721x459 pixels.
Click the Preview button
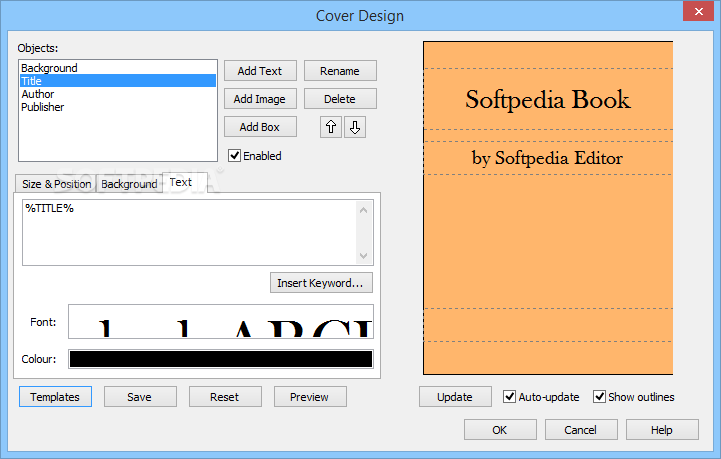[310, 397]
